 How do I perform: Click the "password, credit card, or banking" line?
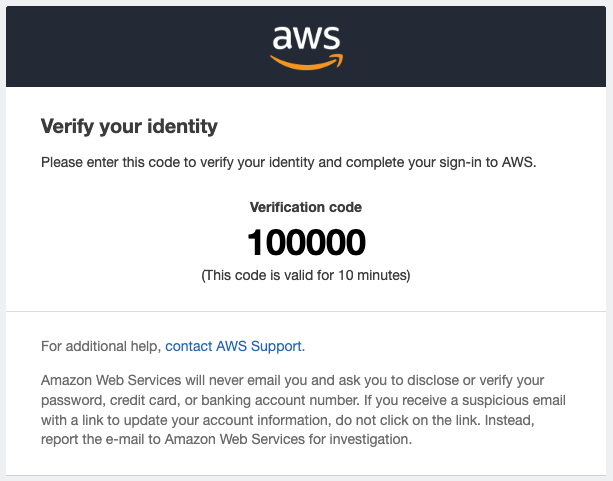point(150,400)
